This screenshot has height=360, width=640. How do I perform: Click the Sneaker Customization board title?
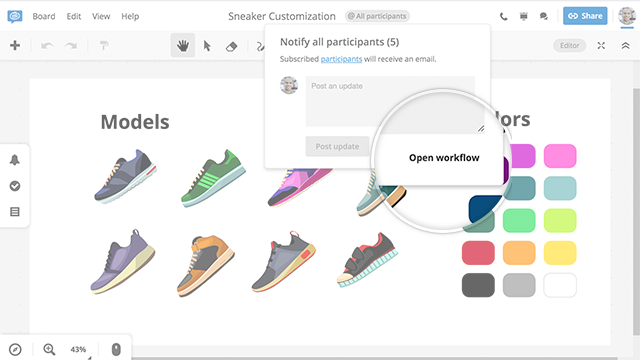coord(282,16)
